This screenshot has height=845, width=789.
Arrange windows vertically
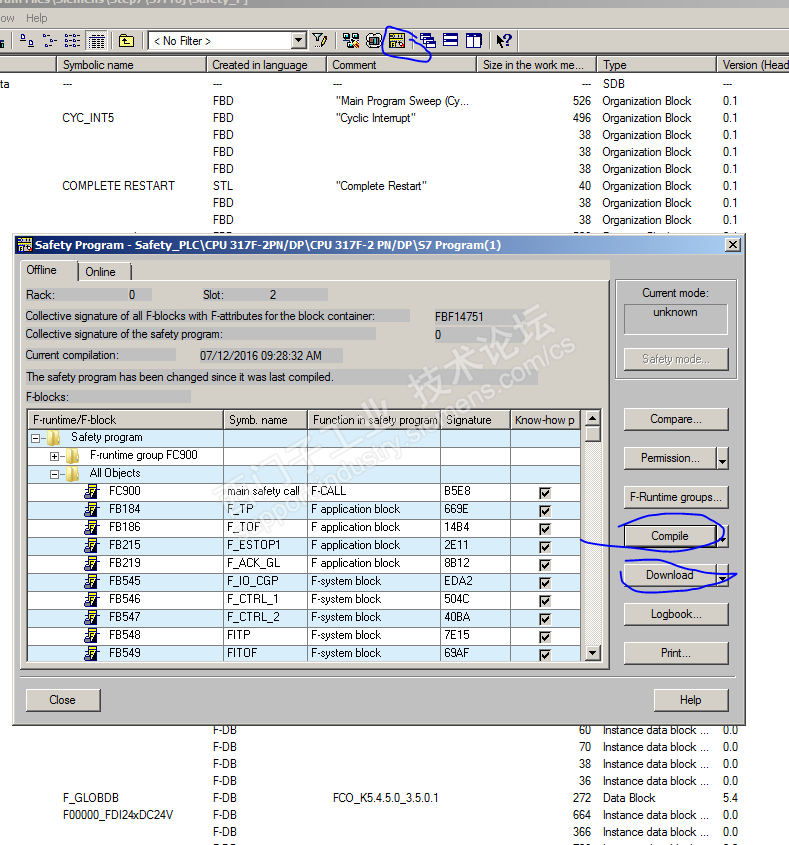[x=474, y=40]
